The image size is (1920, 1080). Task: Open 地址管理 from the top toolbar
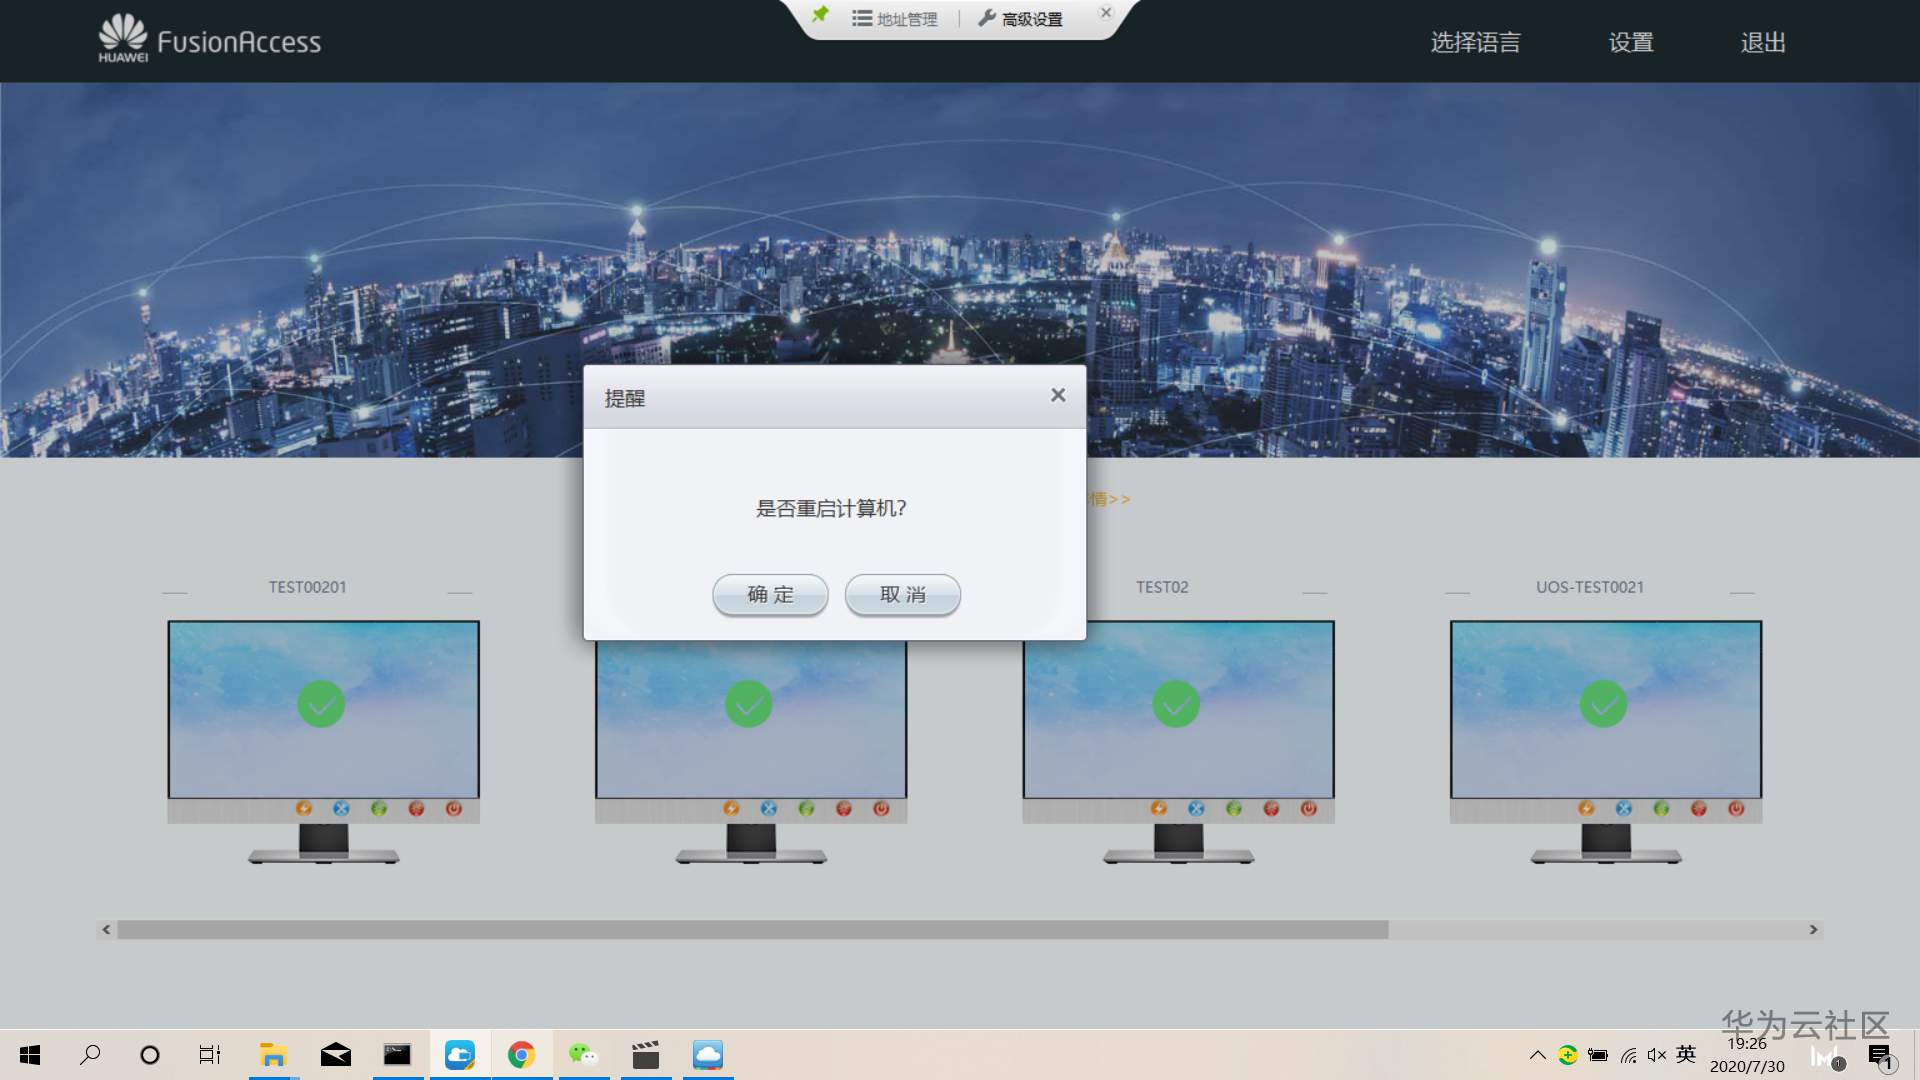pyautogui.click(x=895, y=19)
